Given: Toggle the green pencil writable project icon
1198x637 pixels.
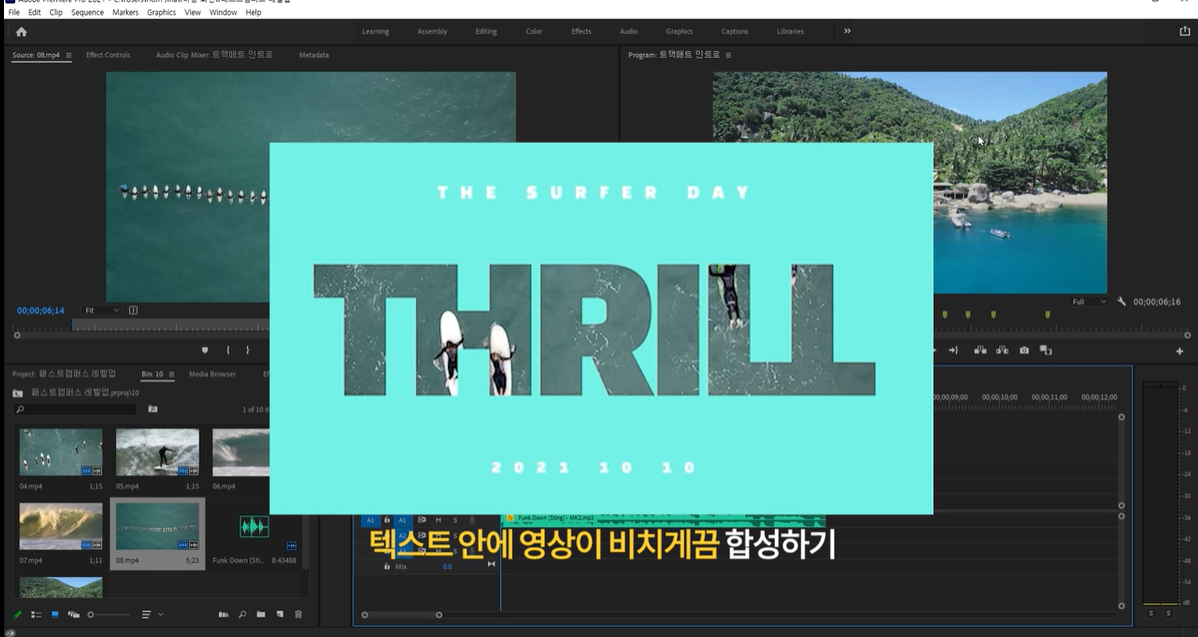Looking at the screenshot, I should [18, 615].
